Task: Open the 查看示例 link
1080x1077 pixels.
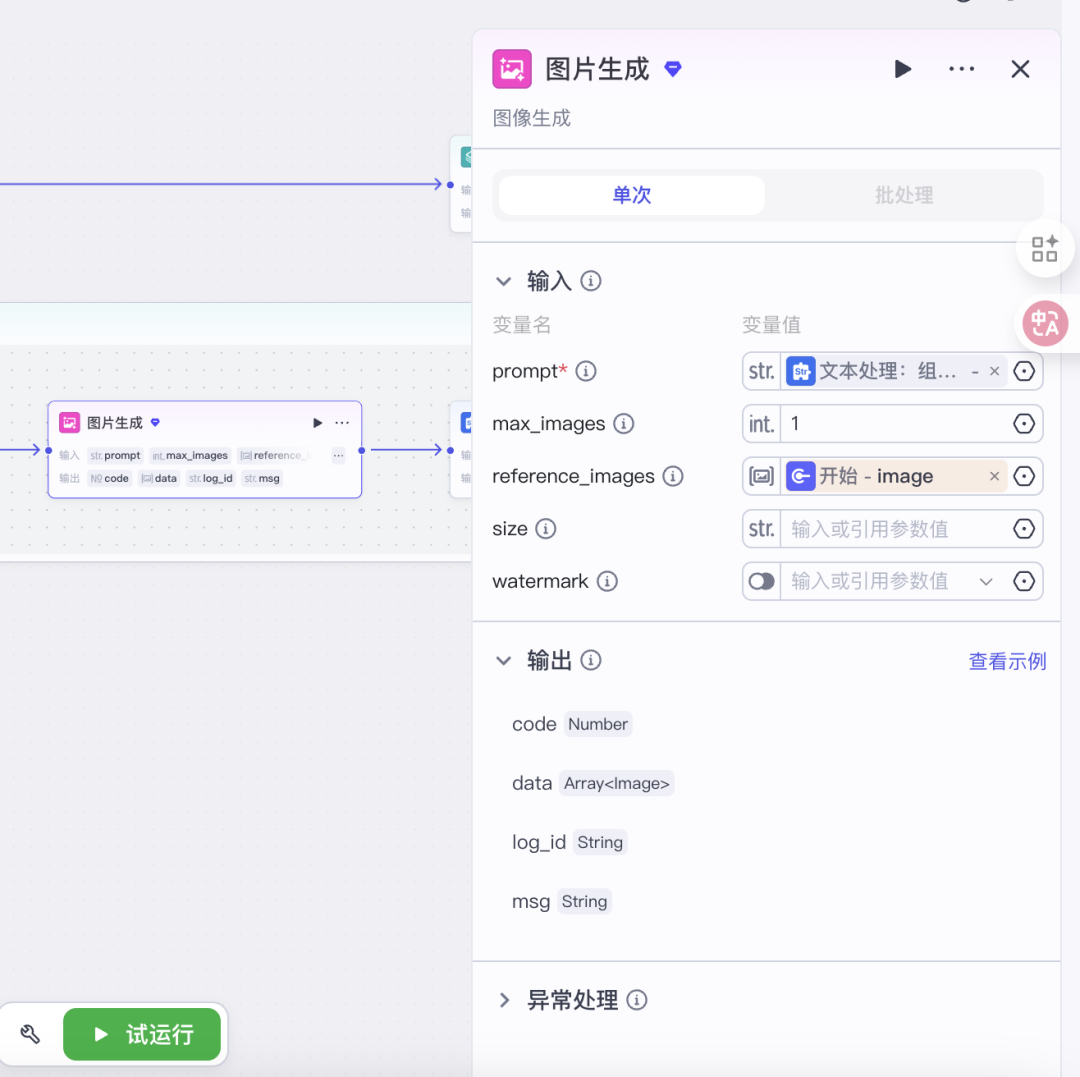Action: click(x=1007, y=661)
